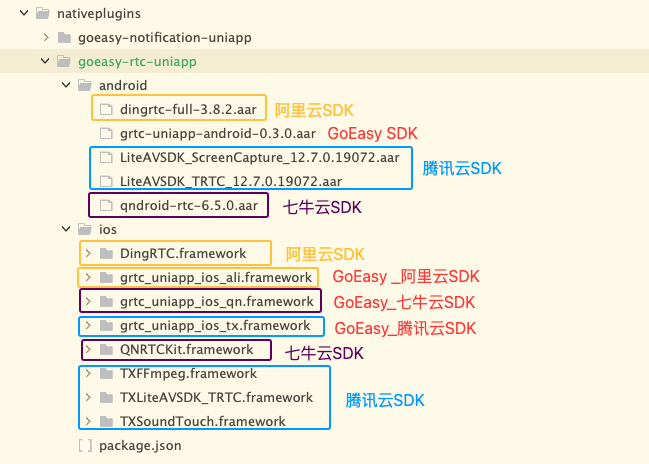
Task: Select the nativeplugins folder name
Action: click(99, 14)
